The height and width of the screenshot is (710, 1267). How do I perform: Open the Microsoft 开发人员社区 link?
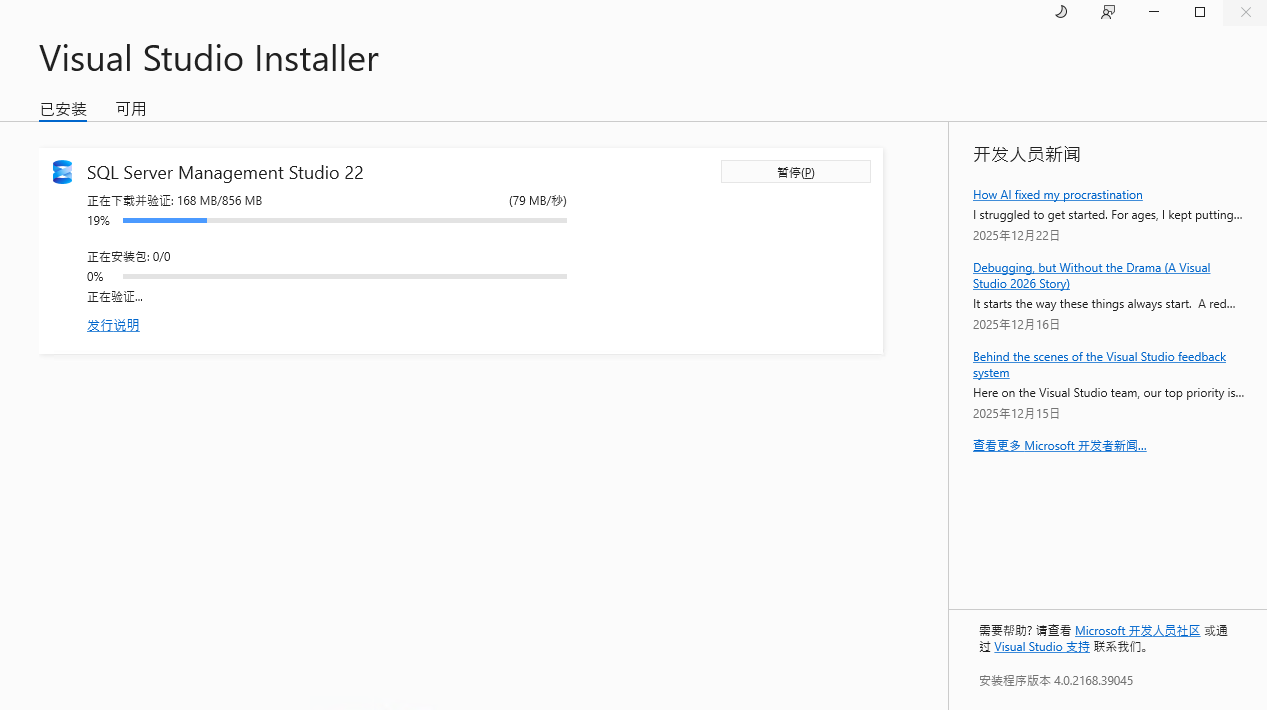coord(1137,631)
